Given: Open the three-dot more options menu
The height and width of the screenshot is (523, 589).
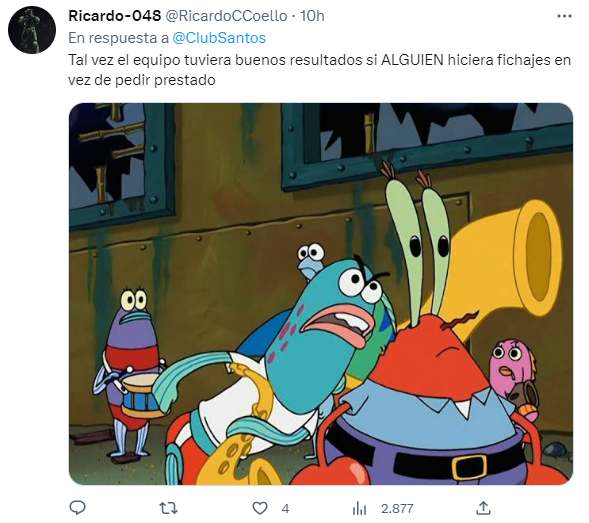Looking at the screenshot, I should point(564,16).
